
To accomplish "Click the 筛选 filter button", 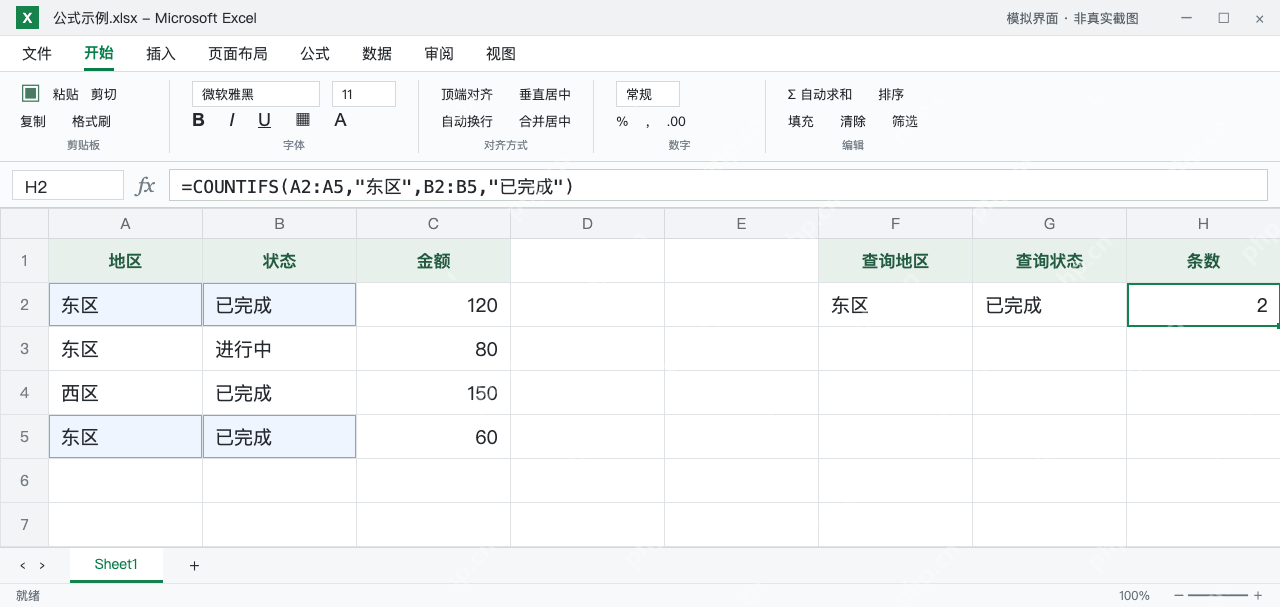I will [905, 121].
